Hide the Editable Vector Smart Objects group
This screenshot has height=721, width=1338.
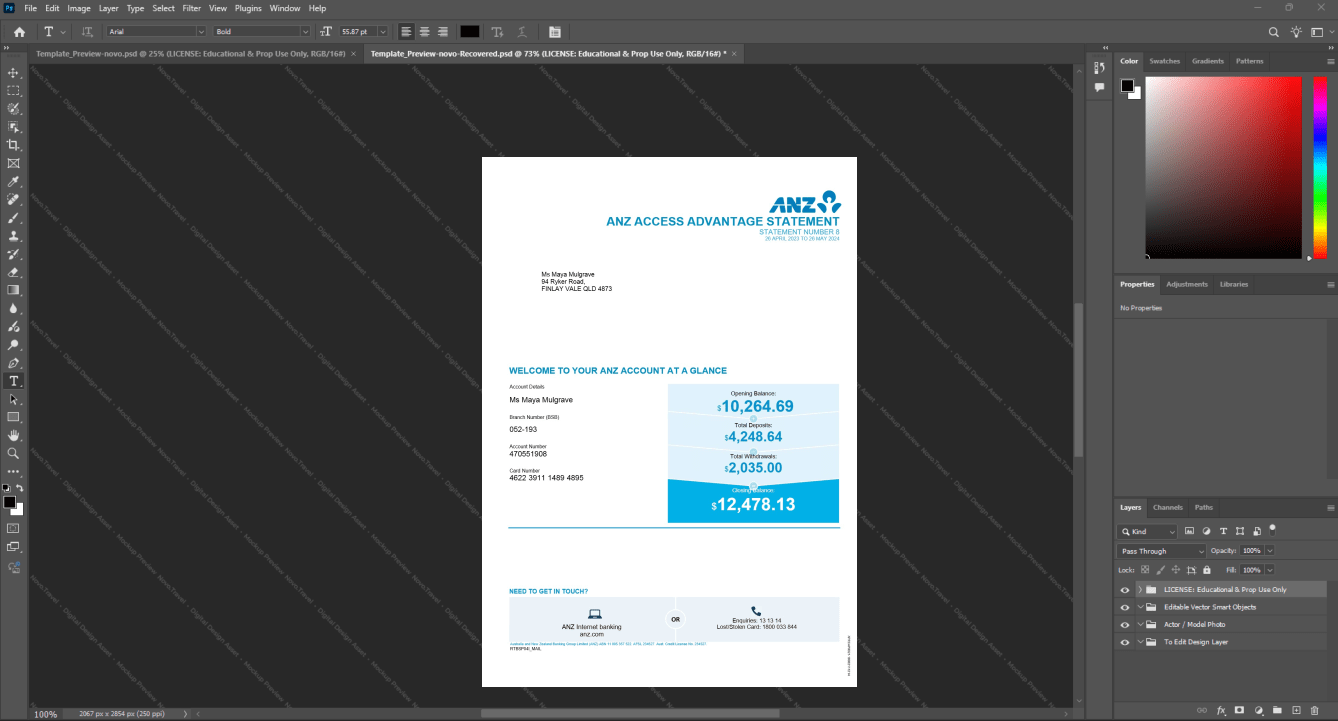(x=1126, y=607)
